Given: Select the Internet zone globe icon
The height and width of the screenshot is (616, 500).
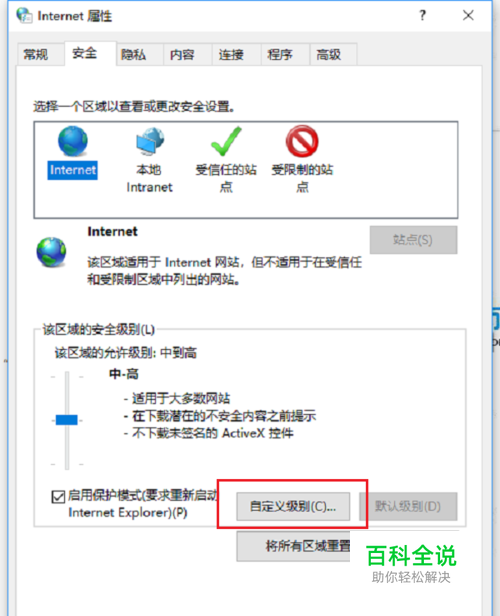Looking at the screenshot, I should 73,141.
